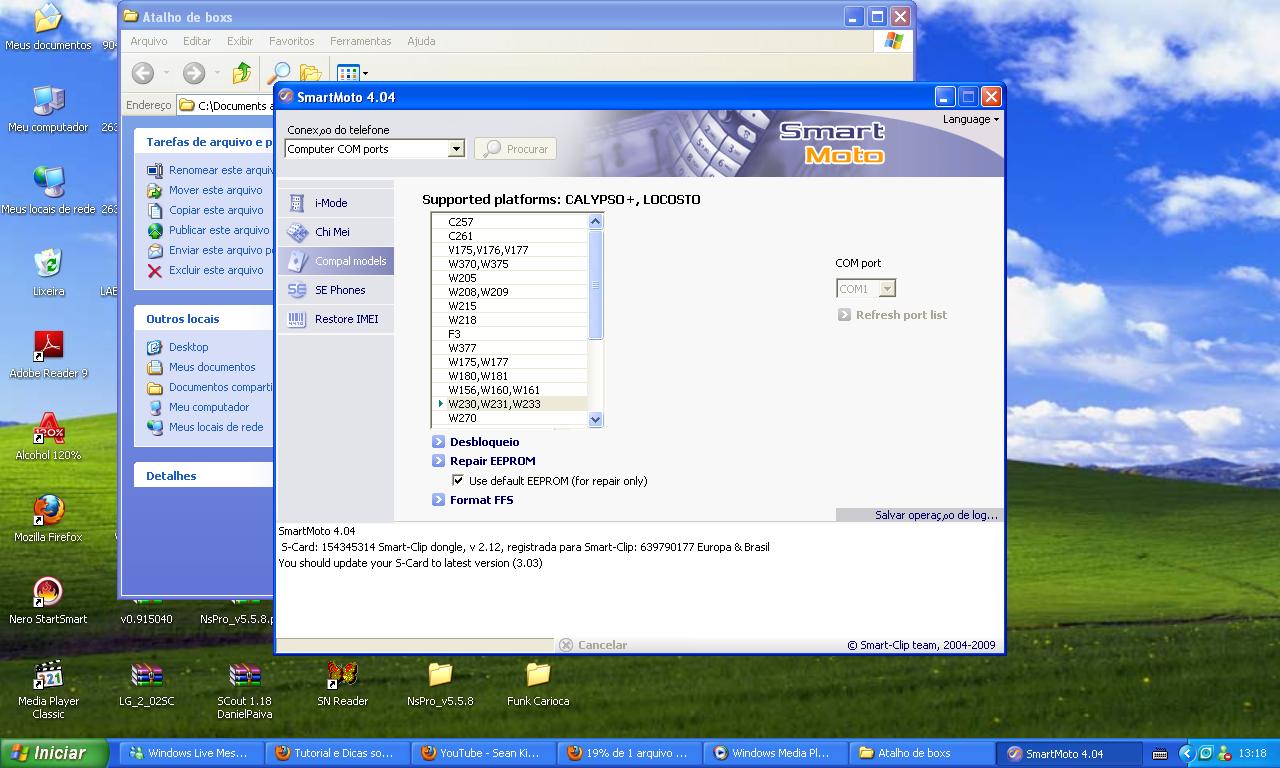Open Ferramentas menu in Atalho de boxs
The width and height of the screenshot is (1280, 768).
pyautogui.click(x=361, y=41)
